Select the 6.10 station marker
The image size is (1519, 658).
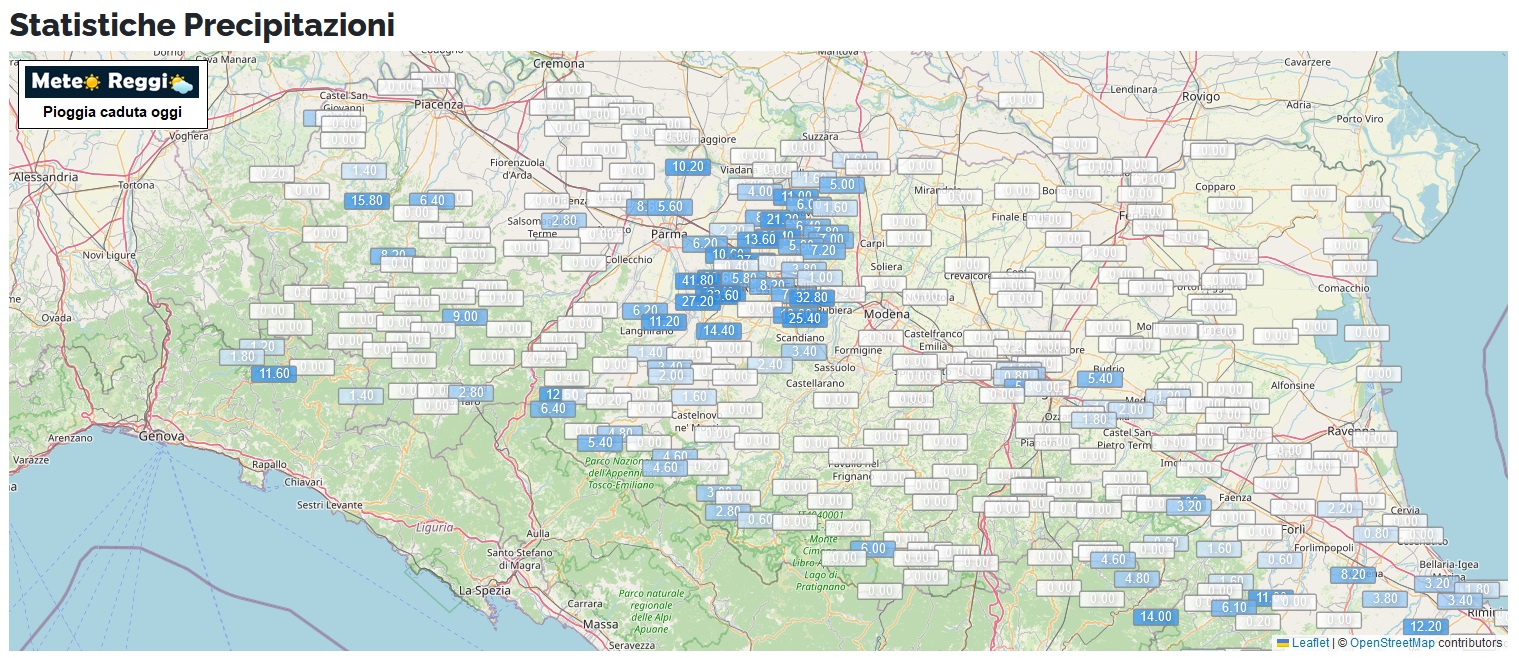pos(1233,608)
